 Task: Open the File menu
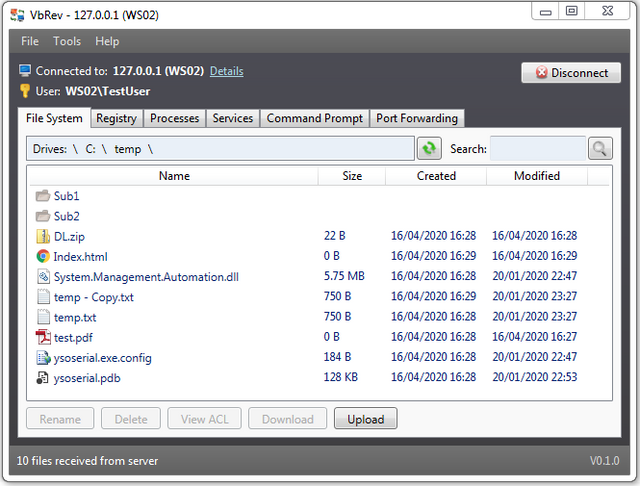coord(30,41)
